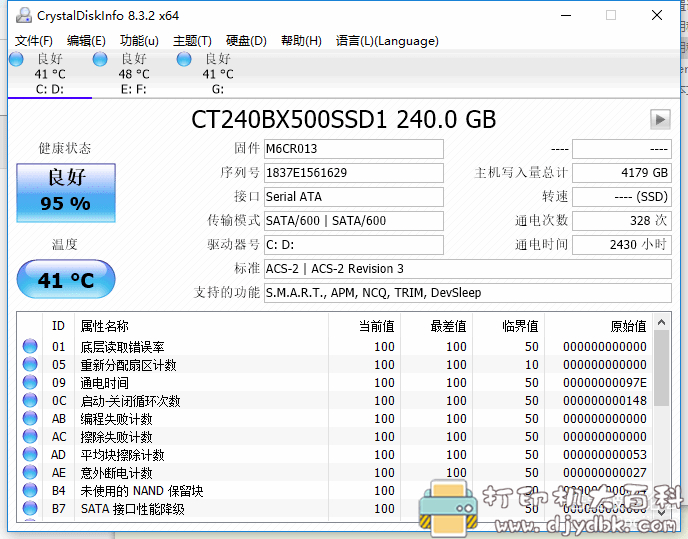The image size is (688, 539).
Task: Click raw value 000000000053
Action: click(x=605, y=455)
